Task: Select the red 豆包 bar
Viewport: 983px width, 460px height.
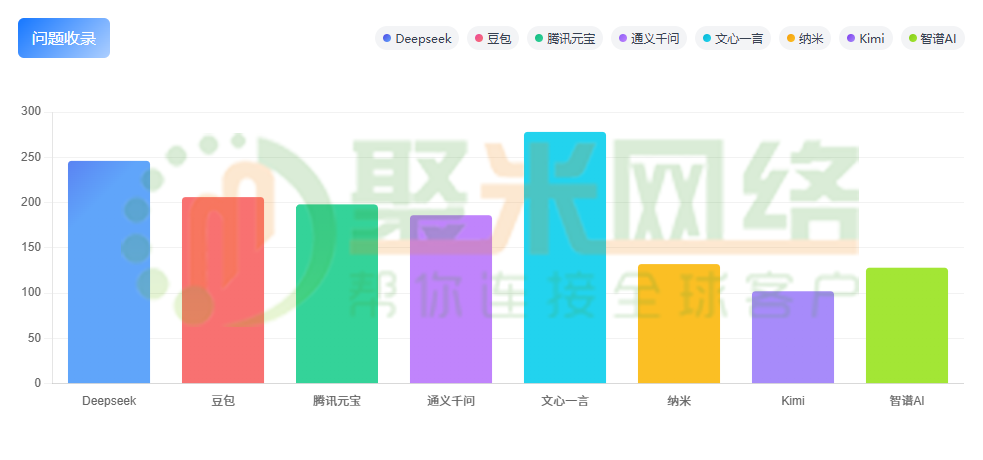Action: point(223,290)
